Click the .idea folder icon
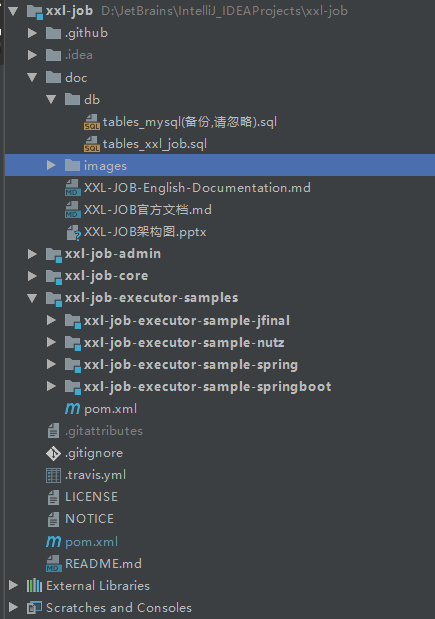The image size is (435, 619). 53,55
